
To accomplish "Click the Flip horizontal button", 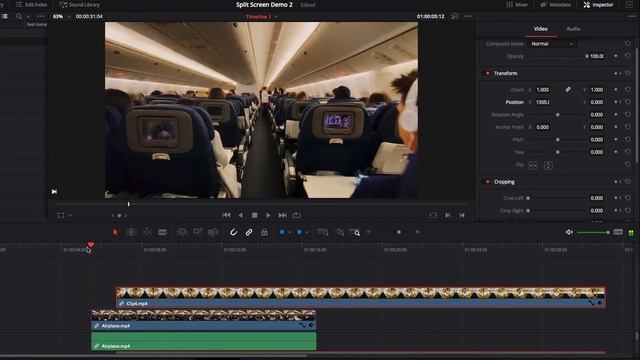I will (x=533, y=165).
